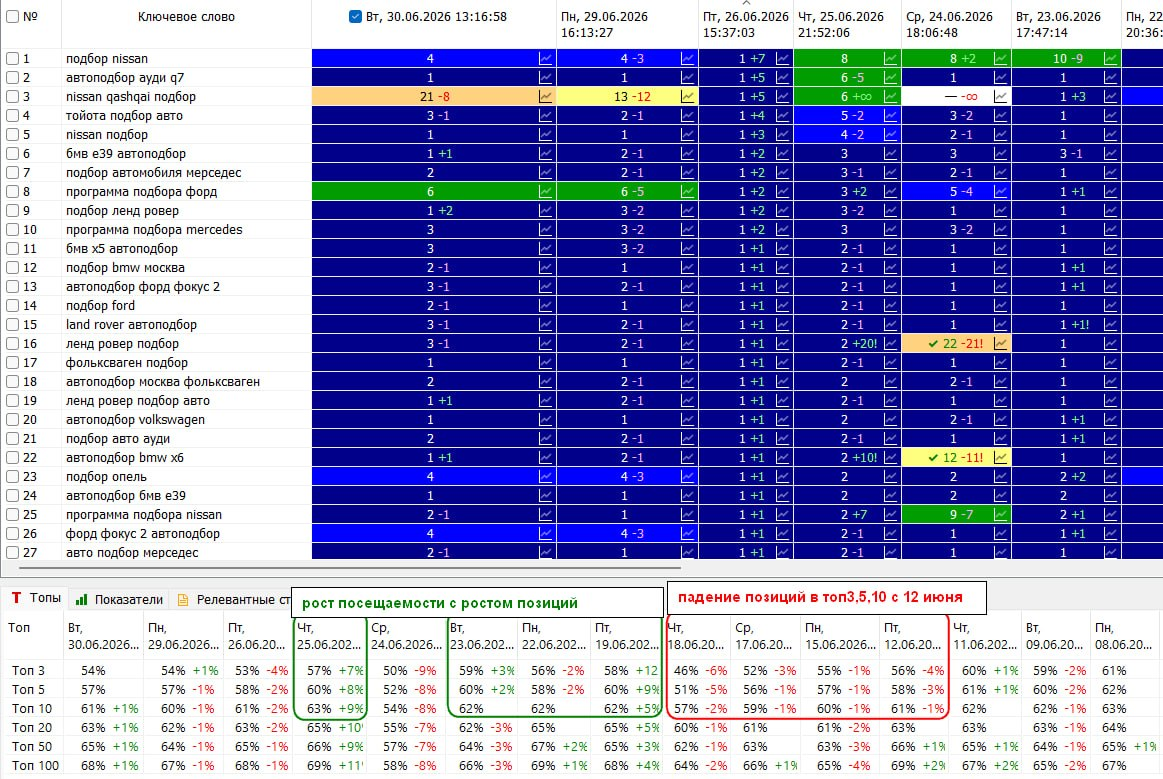The image size is (1163, 779).
Task: Select checkbox for row 8 'программа подбора форд'
Action: [x=13, y=191]
